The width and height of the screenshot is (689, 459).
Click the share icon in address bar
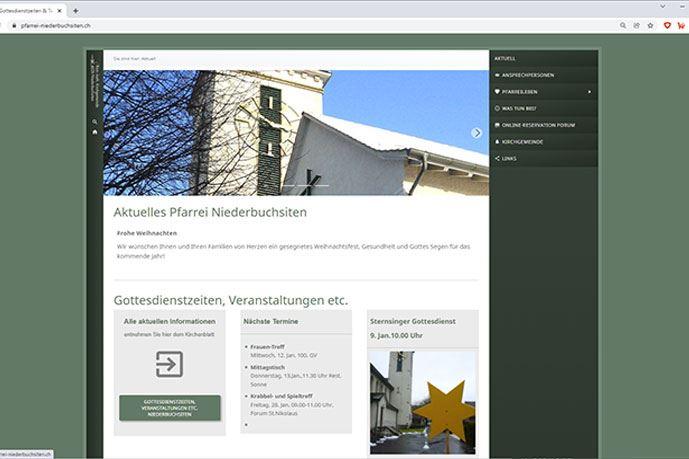(x=636, y=25)
